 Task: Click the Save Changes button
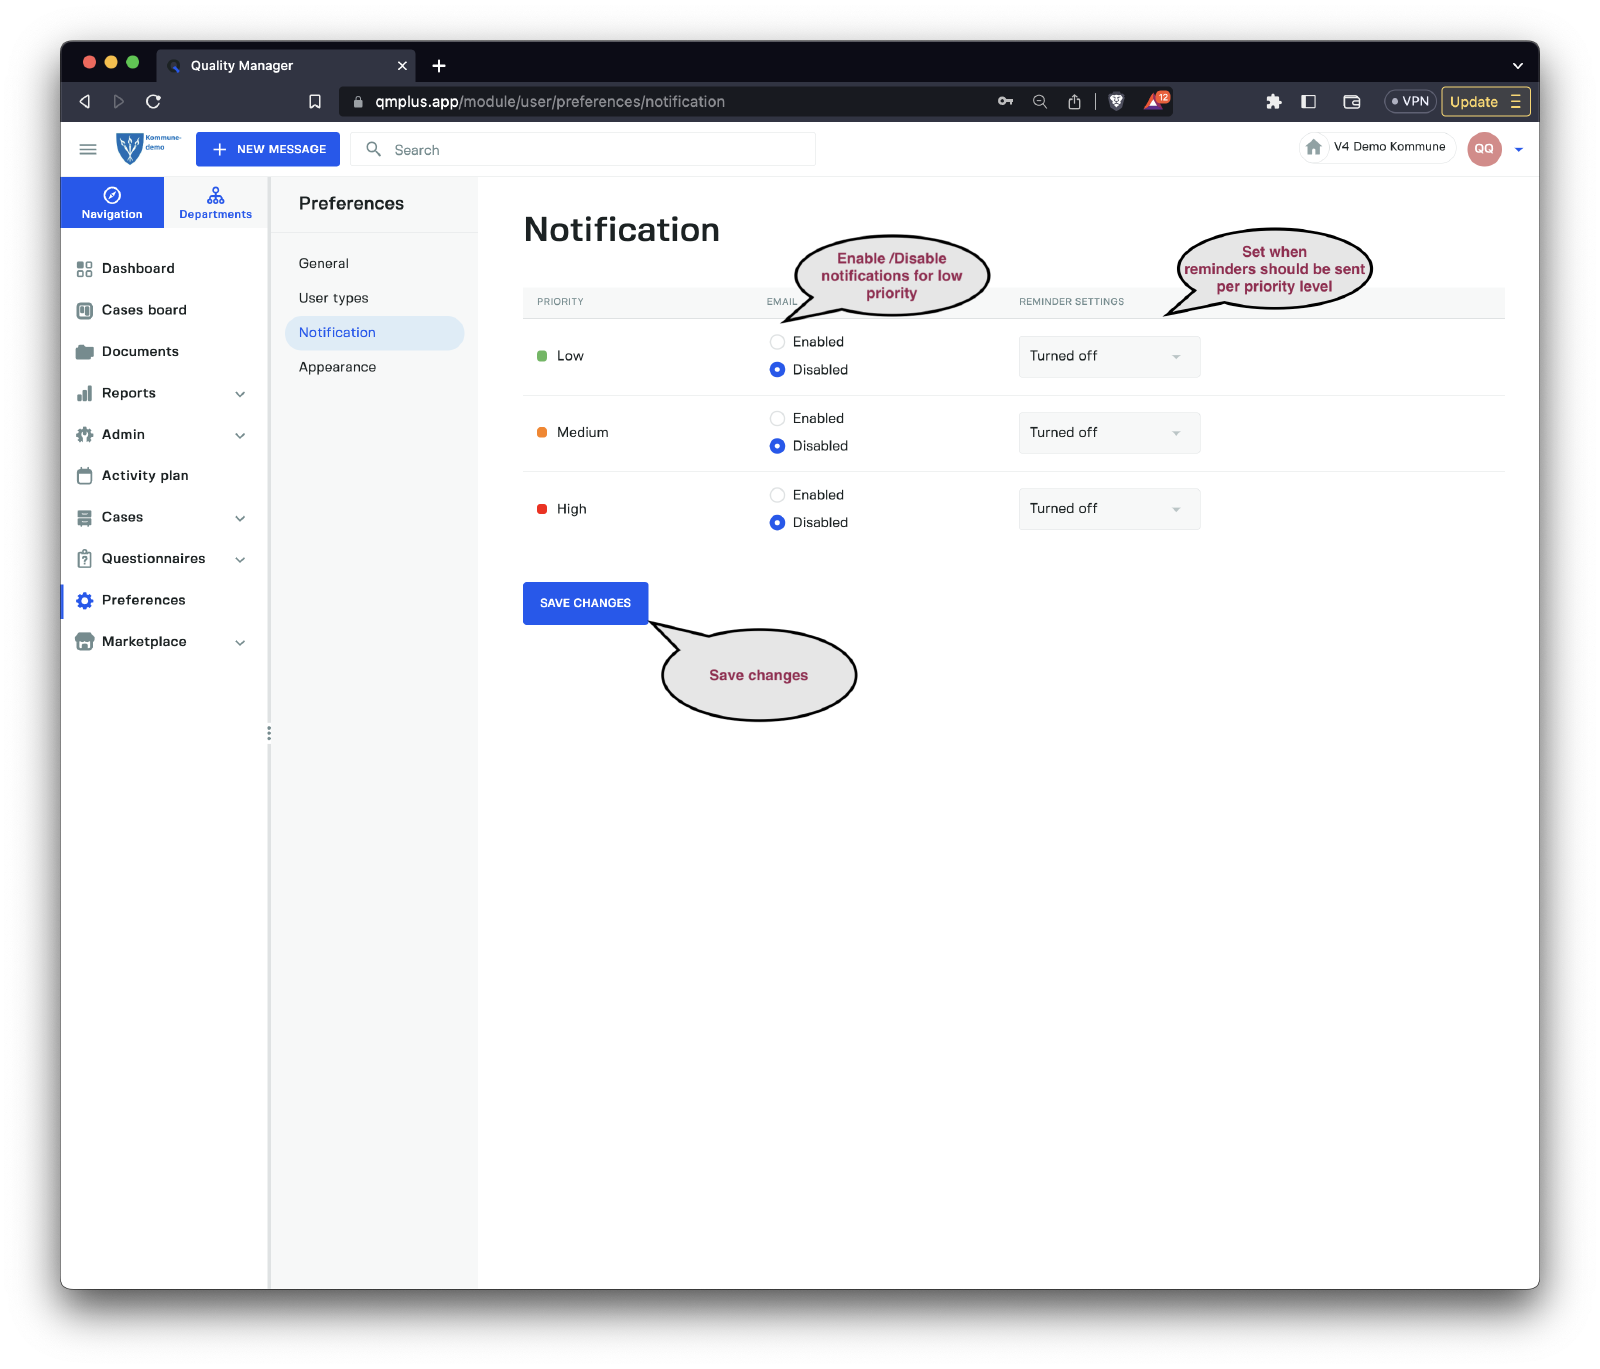tap(585, 603)
